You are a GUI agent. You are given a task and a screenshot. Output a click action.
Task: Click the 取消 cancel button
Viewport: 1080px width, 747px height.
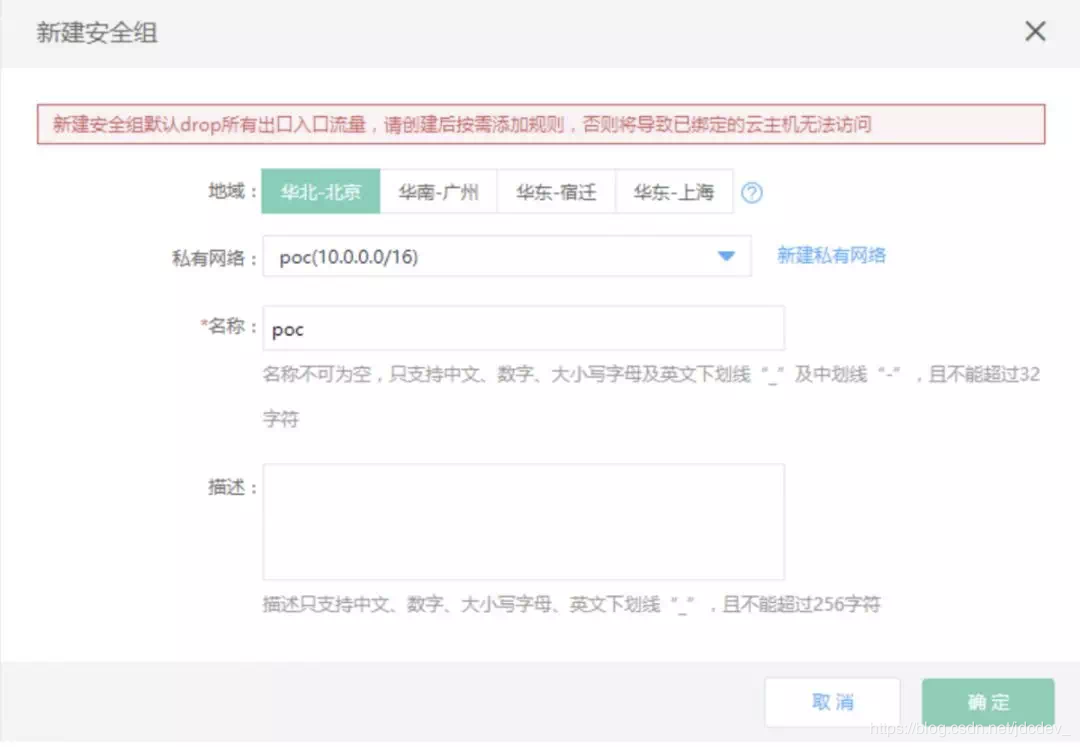(831, 701)
